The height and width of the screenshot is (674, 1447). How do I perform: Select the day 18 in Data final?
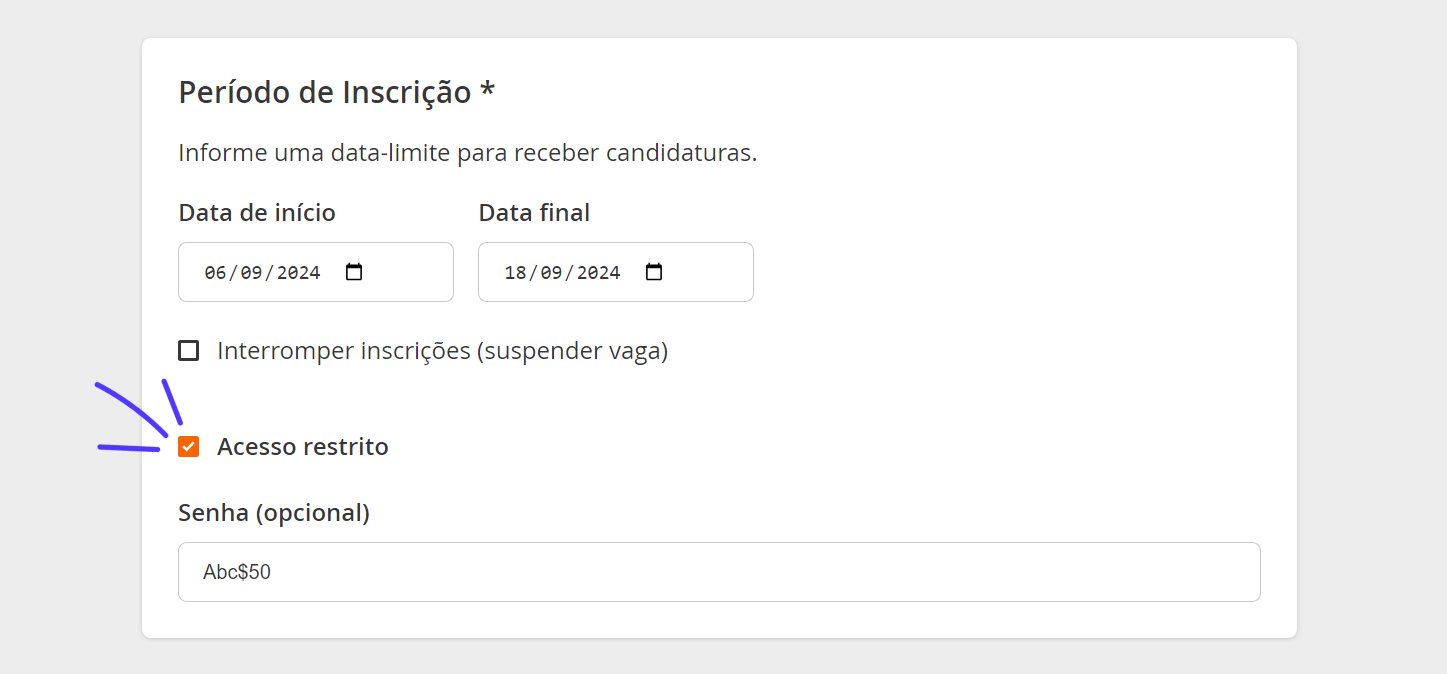[515, 272]
